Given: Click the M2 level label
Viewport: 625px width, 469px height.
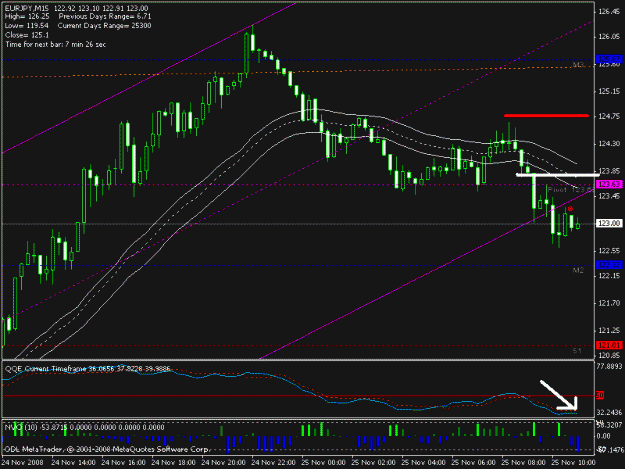Looking at the screenshot, I should [578, 271].
